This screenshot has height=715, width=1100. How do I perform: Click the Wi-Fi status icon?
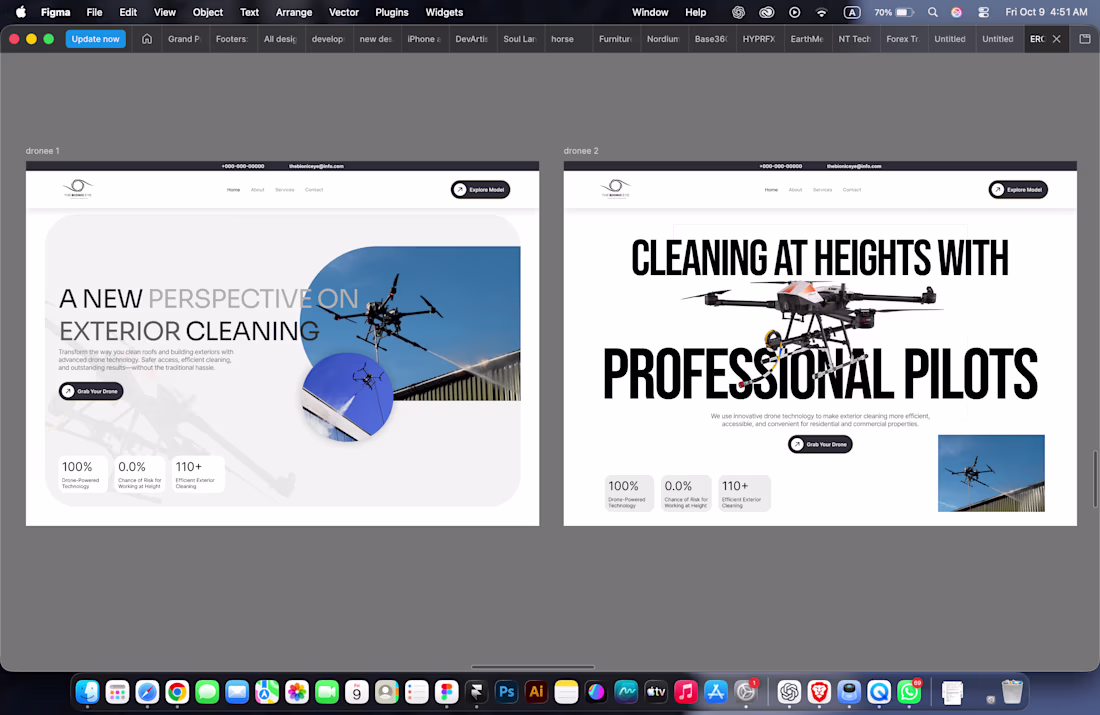[821, 12]
